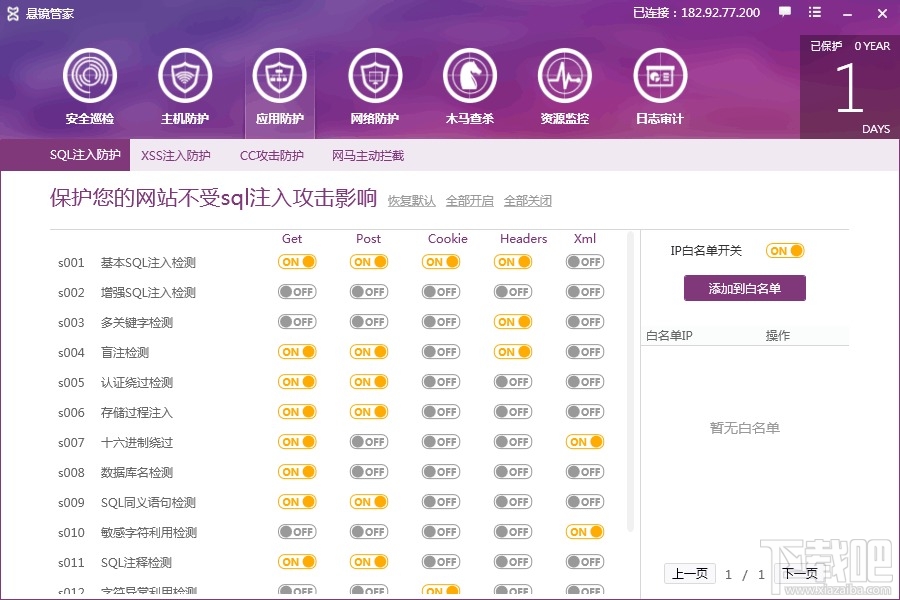
Task: Disable s009 SQL同义语句检测 Post toggle
Action: coord(369,502)
